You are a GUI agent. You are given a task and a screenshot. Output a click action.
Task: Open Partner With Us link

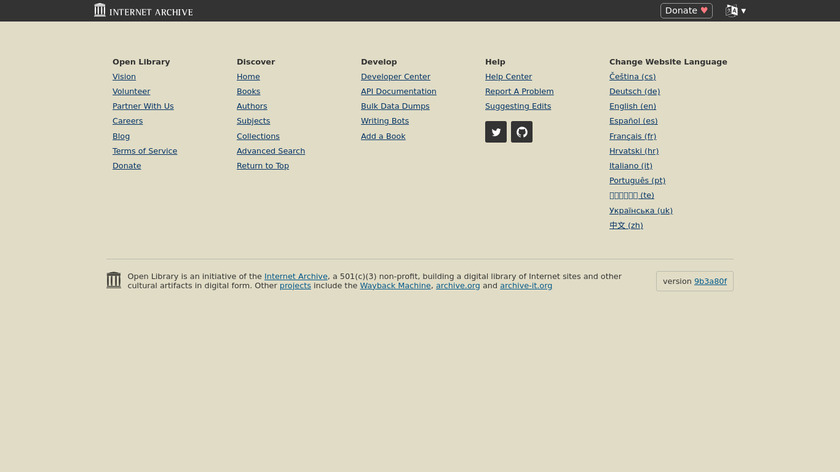(143, 106)
